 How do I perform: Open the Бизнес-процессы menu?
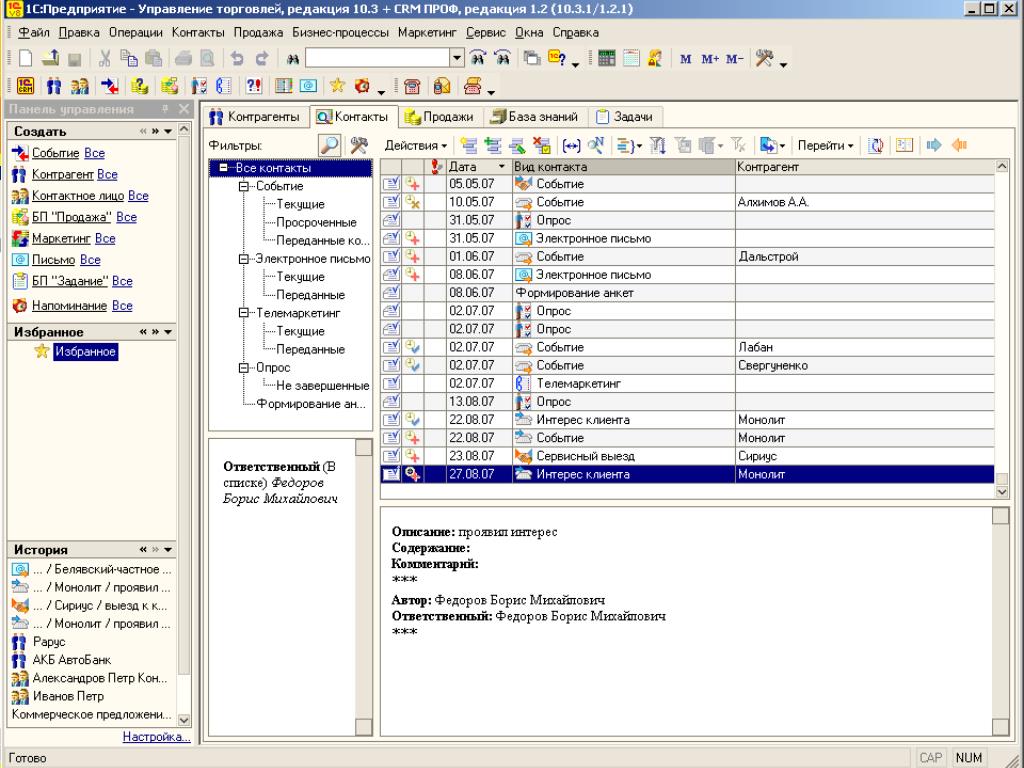click(x=340, y=33)
